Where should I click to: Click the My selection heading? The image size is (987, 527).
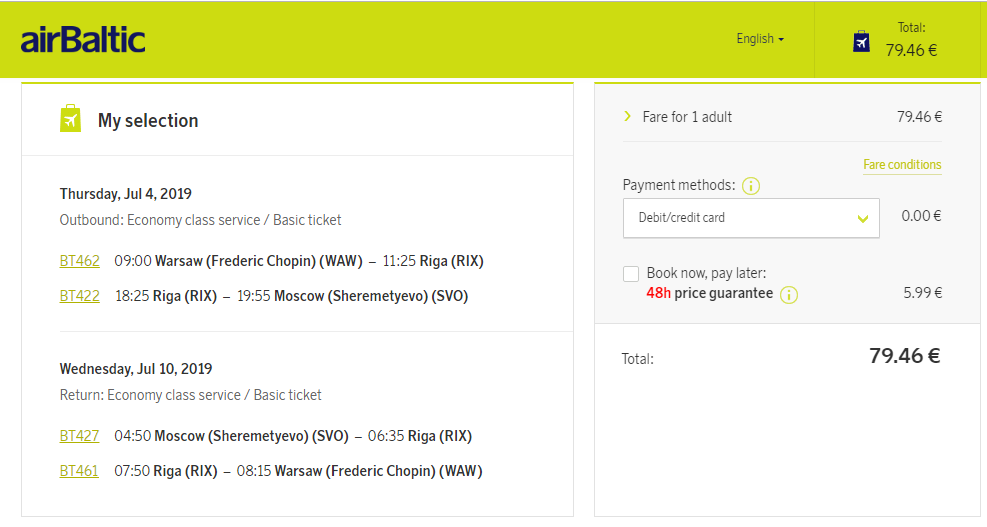(148, 120)
